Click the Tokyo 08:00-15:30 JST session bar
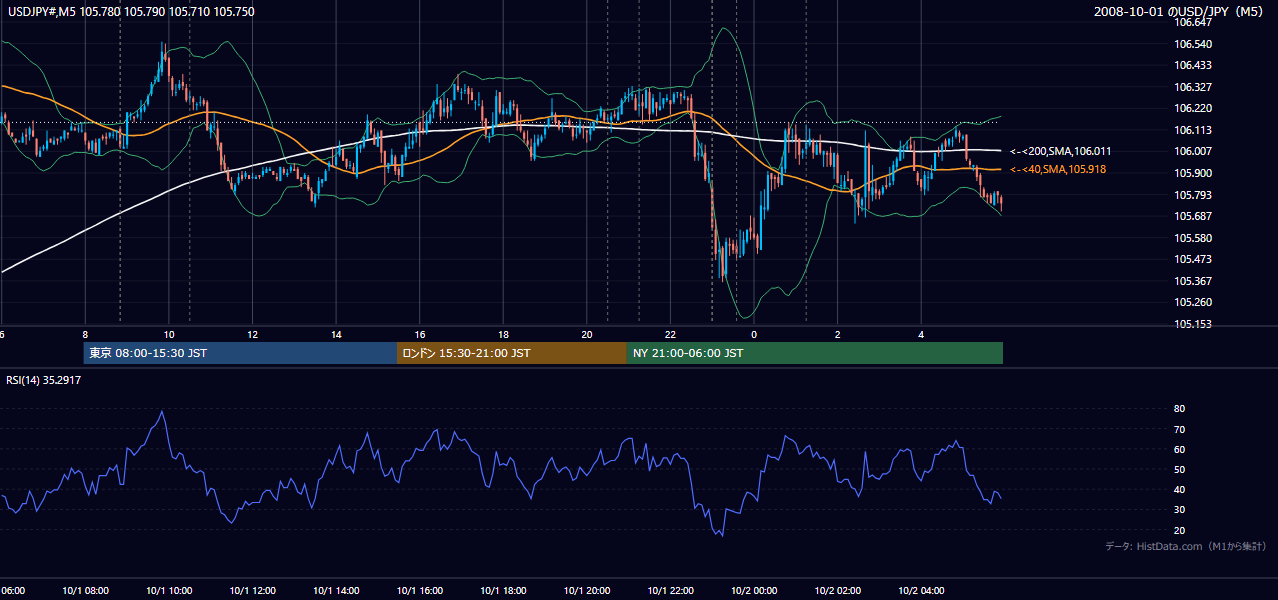This screenshot has height=600, width=1278. click(x=240, y=353)
